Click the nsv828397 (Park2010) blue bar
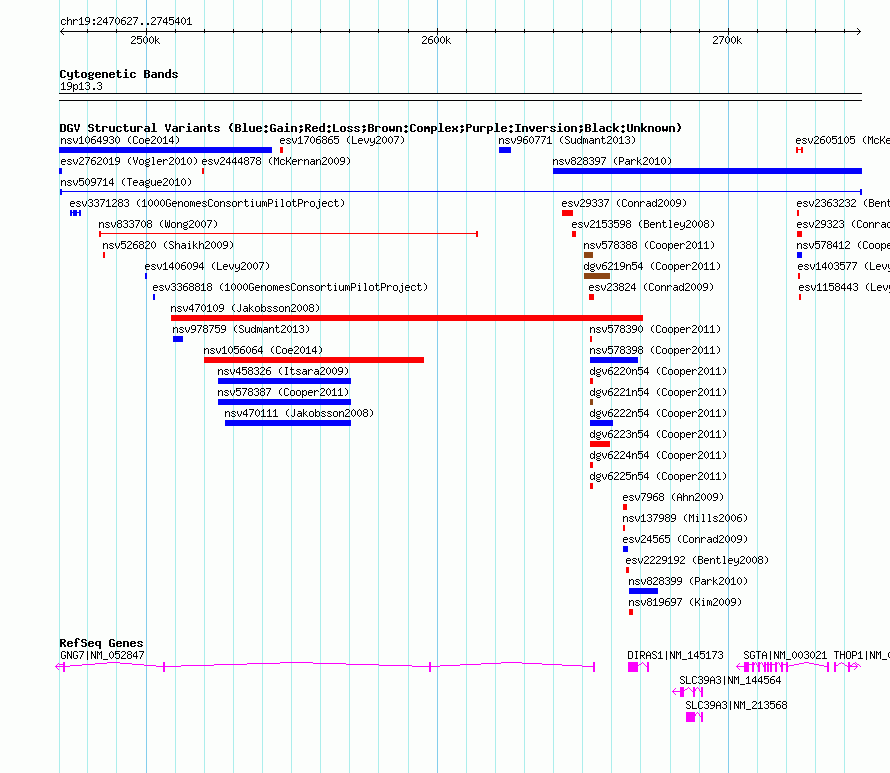Screen dimensions: 890x773 click(x=707, y=171)
